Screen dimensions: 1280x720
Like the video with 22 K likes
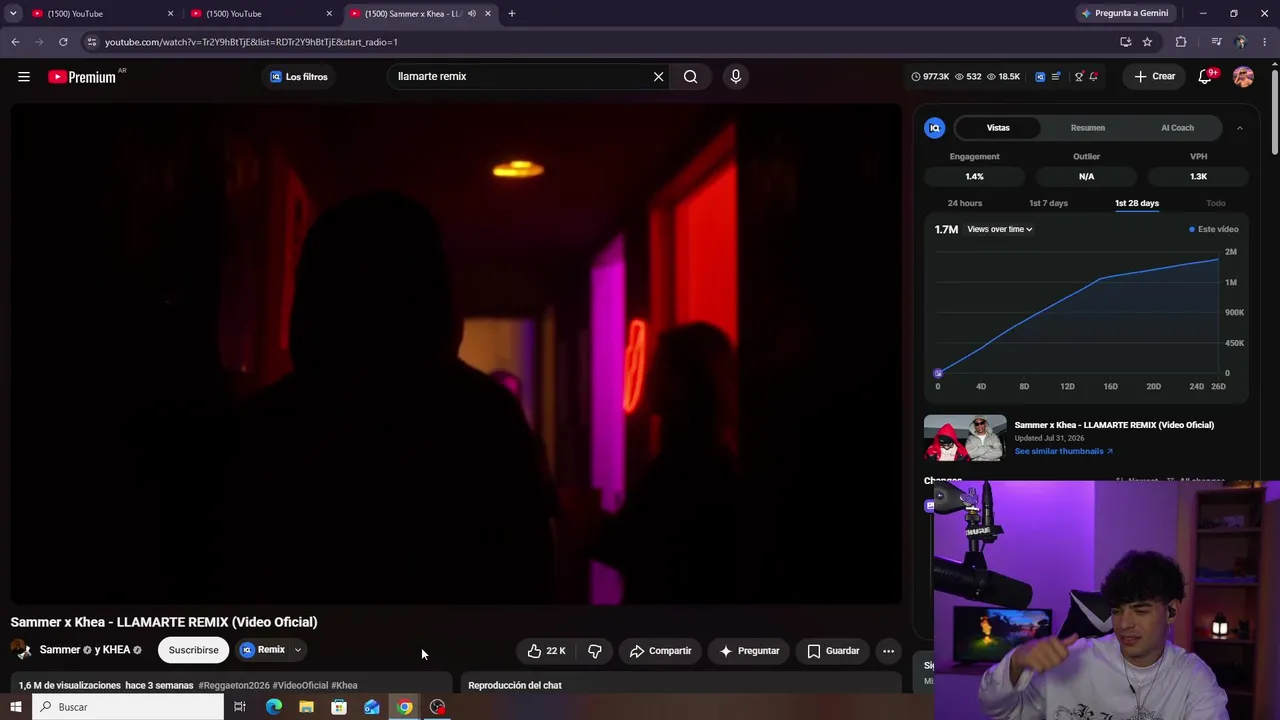(x=546, y=651)
